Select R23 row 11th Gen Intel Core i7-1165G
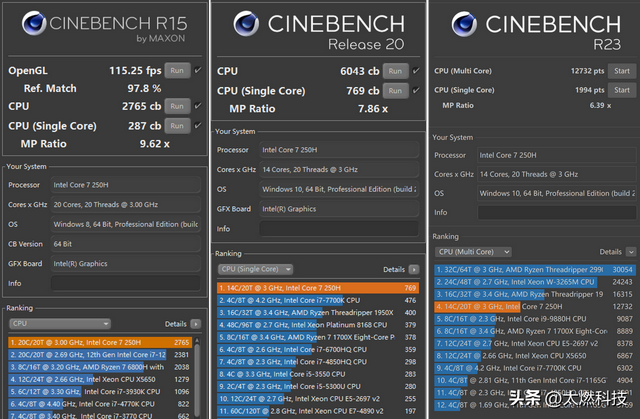The image size is (640, 419). pyautogui.click(x=535, y=380)
